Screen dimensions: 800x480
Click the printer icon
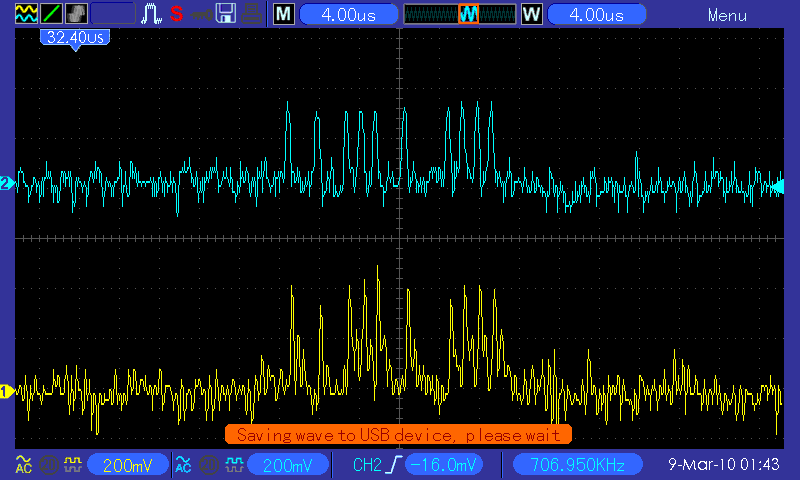252,14
